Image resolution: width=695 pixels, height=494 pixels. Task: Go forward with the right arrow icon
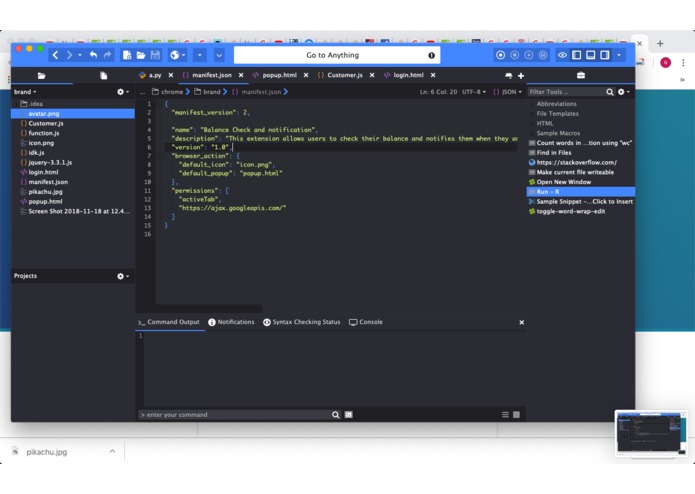coord(69,55)
